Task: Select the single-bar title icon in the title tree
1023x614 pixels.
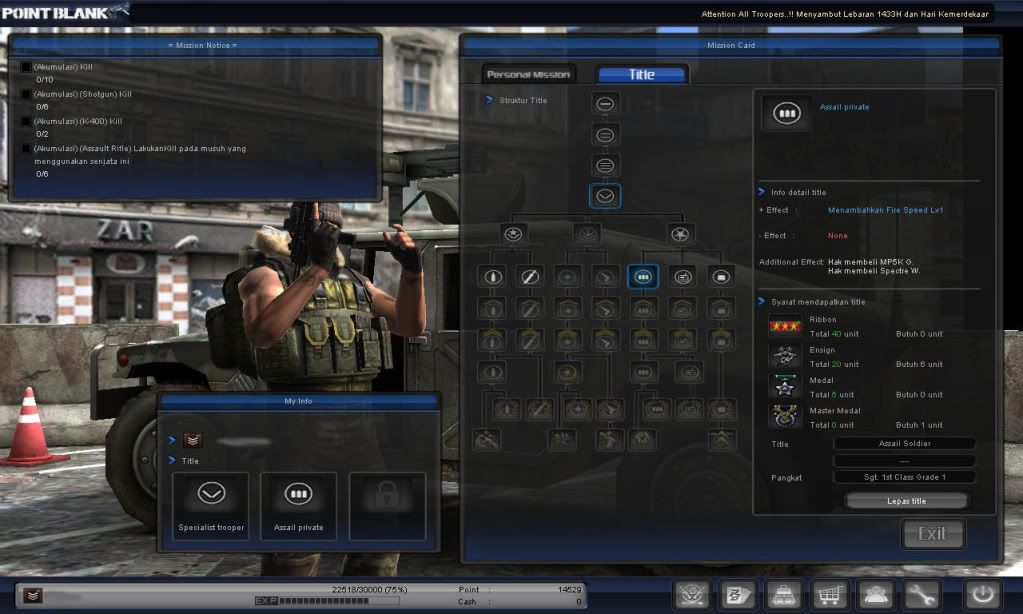Action: (x=605, y=104)
